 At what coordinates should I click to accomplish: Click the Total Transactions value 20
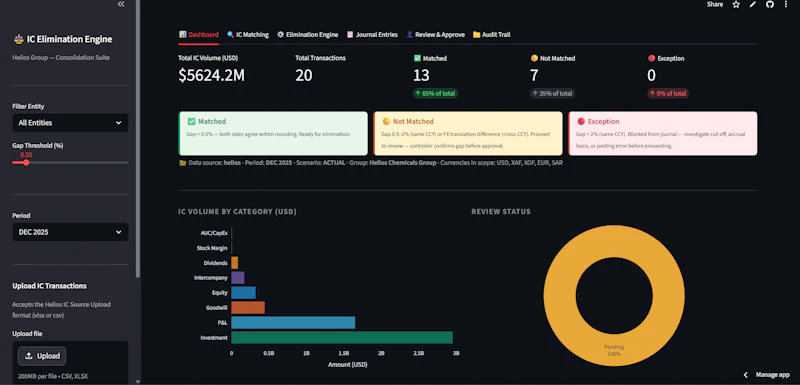[304, 75]
